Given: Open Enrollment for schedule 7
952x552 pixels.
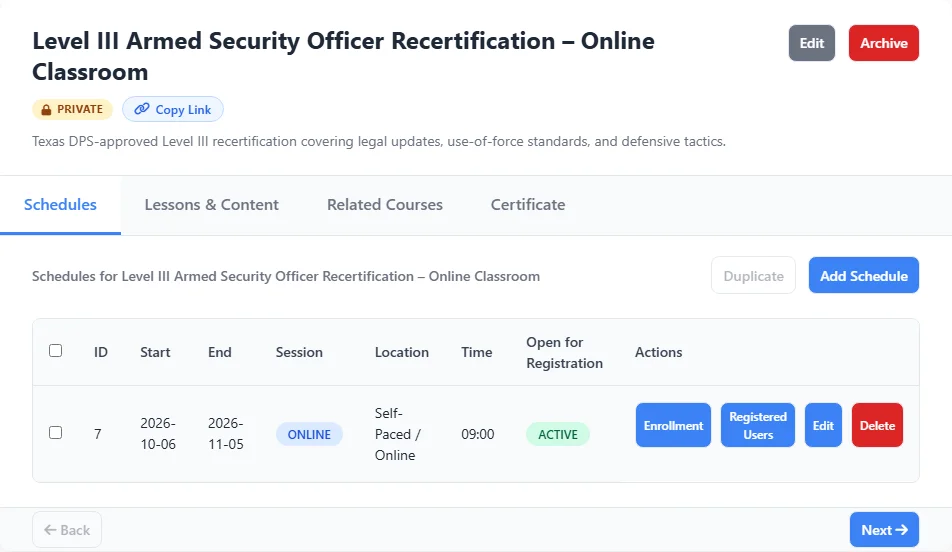Looking at the screenshot, I should 673,425.
